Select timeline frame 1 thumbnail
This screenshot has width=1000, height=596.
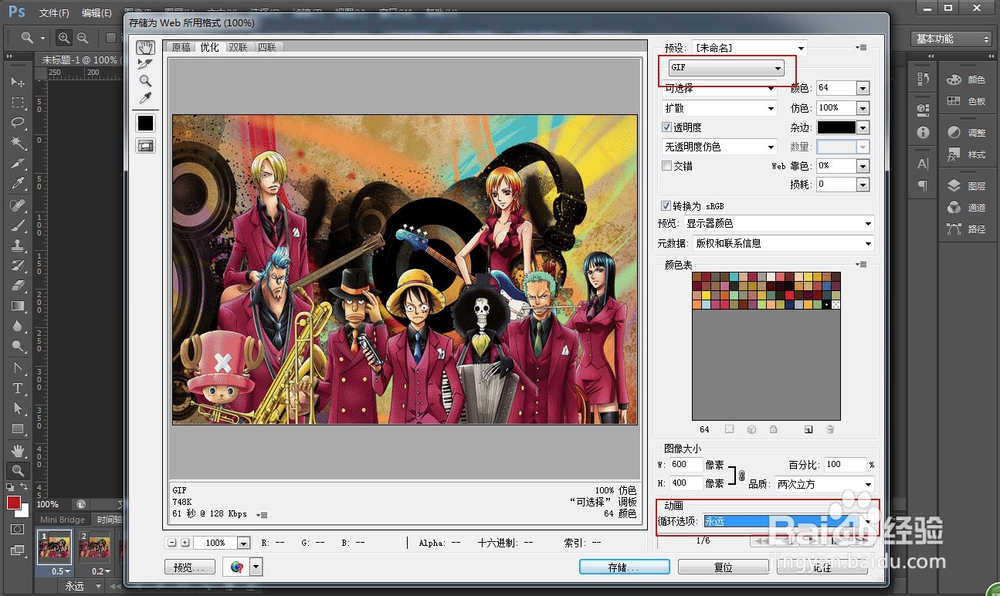55,547
